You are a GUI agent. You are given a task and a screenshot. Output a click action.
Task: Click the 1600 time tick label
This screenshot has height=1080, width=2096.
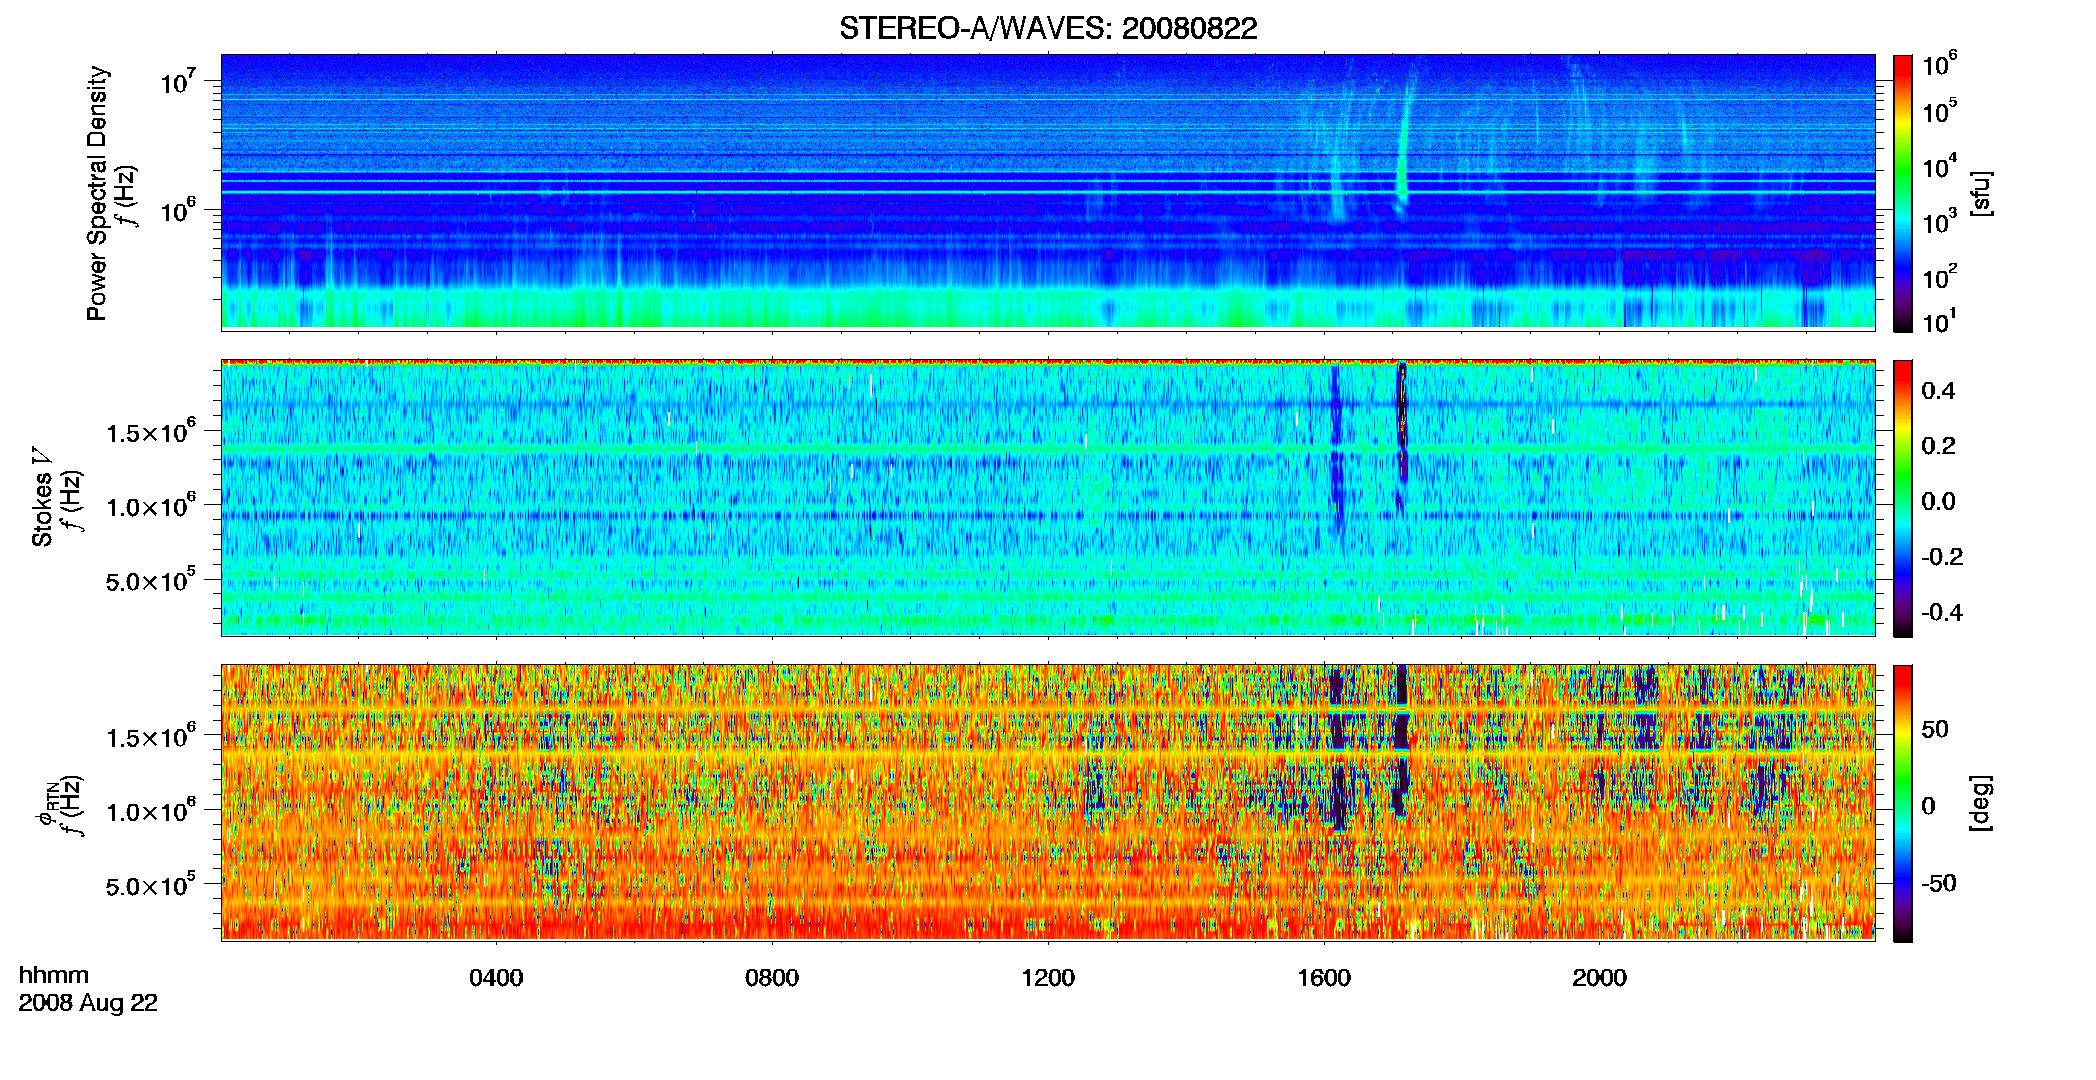(1324, 978)
